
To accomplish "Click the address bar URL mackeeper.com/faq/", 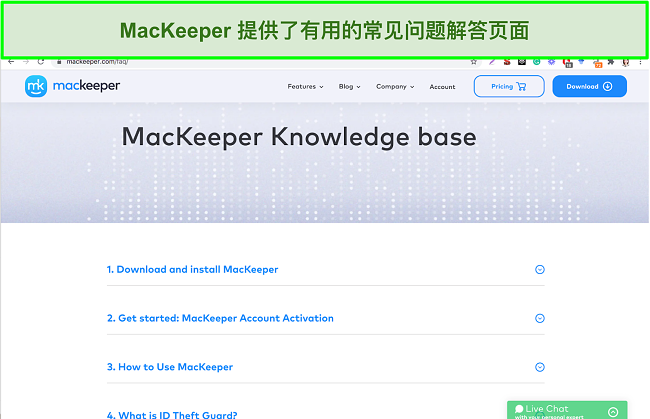I will pyautogui.click(x=97, y=62).
